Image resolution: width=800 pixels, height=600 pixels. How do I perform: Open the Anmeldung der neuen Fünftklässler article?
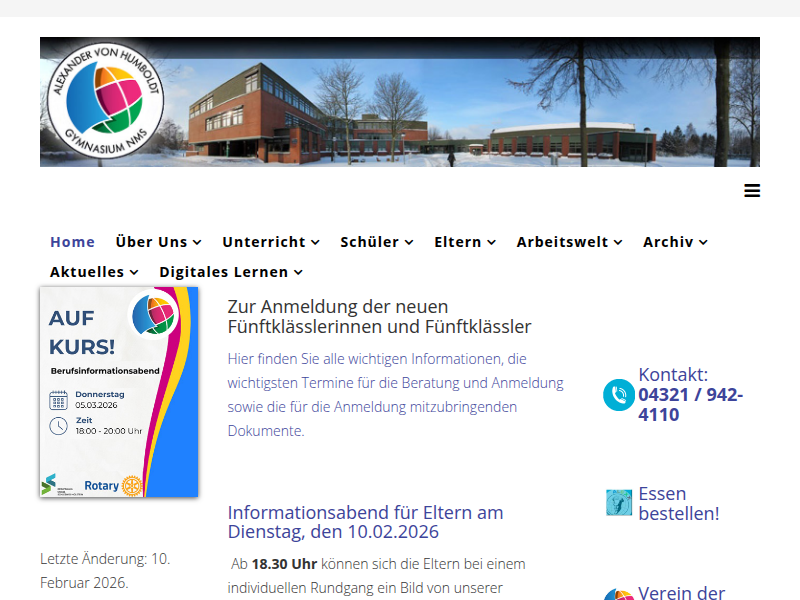click(379, 316)
